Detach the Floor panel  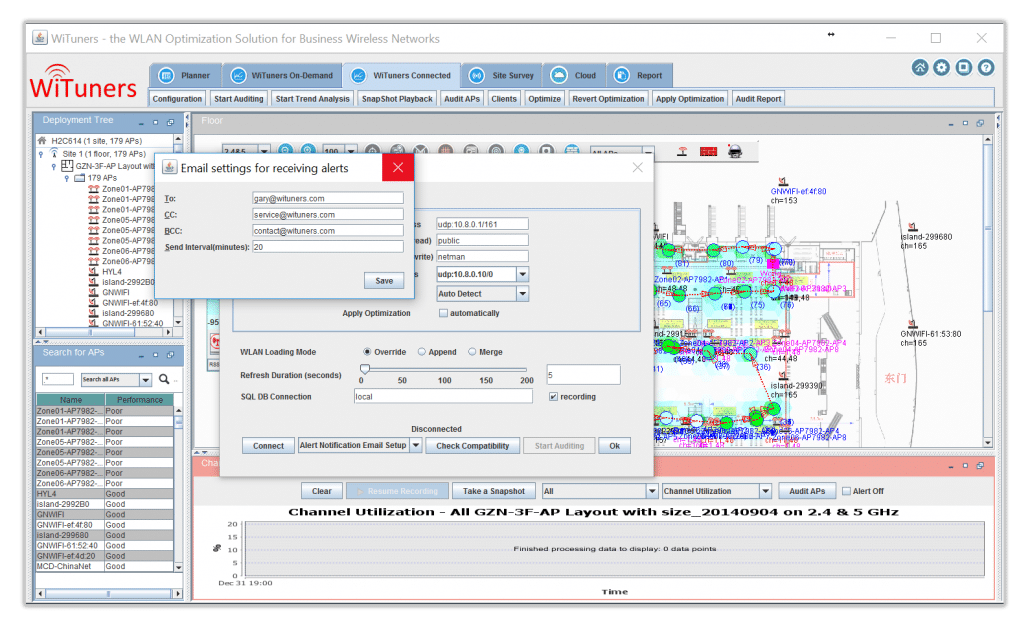point(980,123)
